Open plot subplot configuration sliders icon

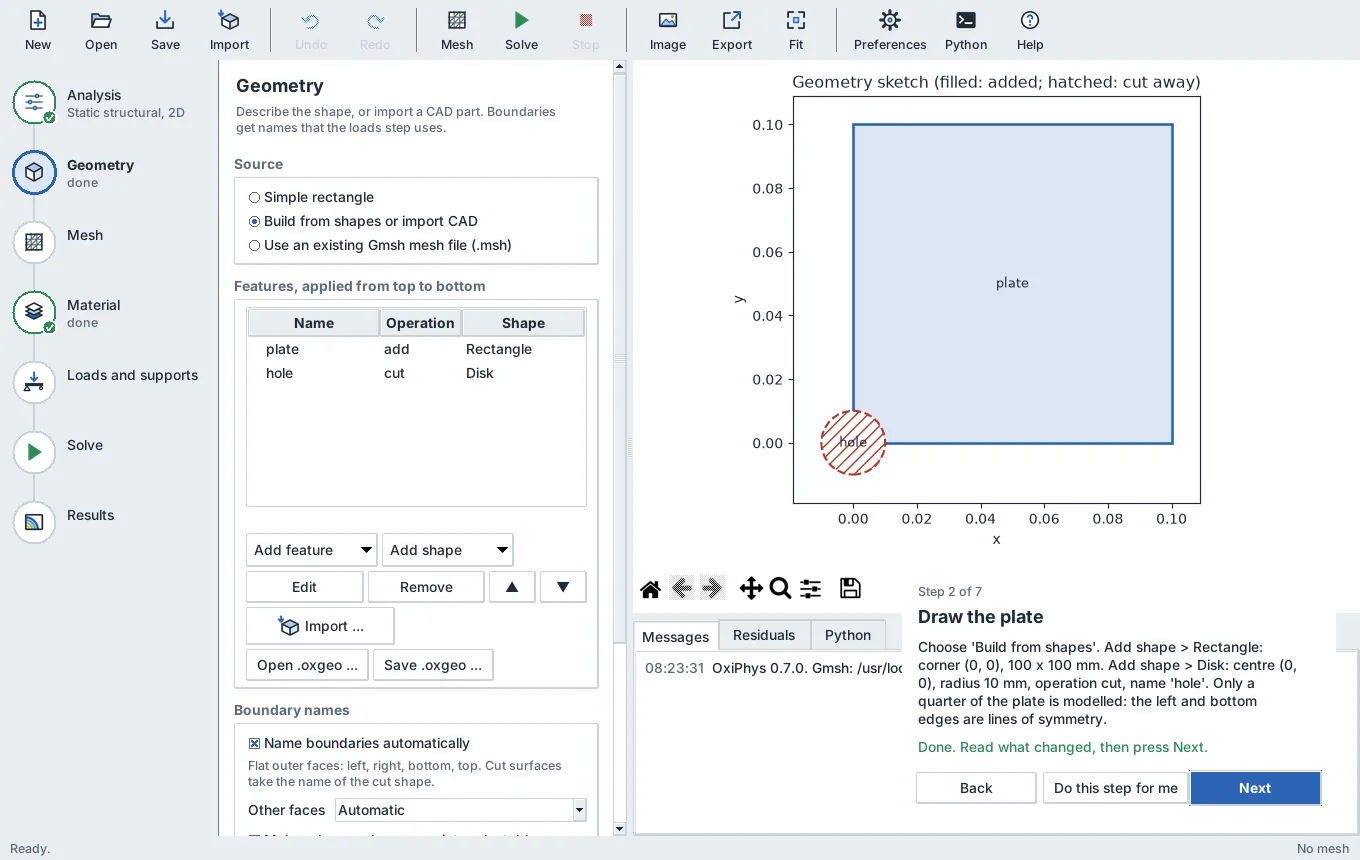tap(811, 588)
